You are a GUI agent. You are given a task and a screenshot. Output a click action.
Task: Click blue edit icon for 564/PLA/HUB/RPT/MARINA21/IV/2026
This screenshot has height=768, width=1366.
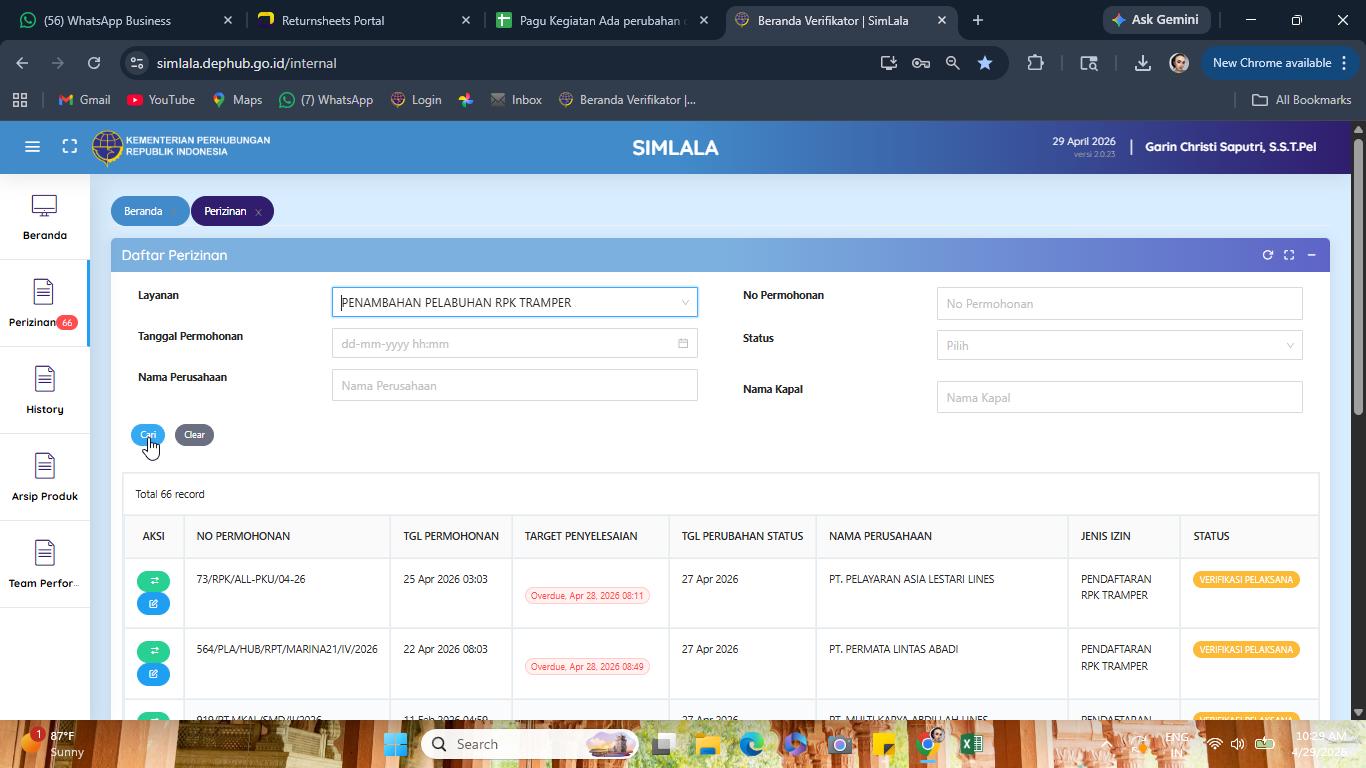(153, 674)
